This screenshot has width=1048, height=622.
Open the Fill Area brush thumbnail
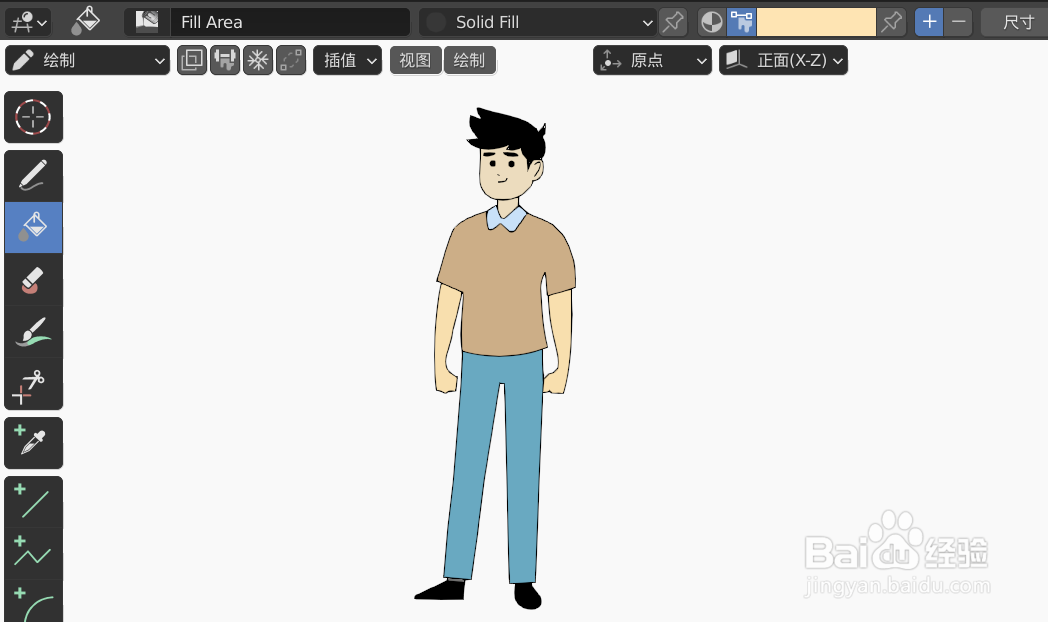147,22
